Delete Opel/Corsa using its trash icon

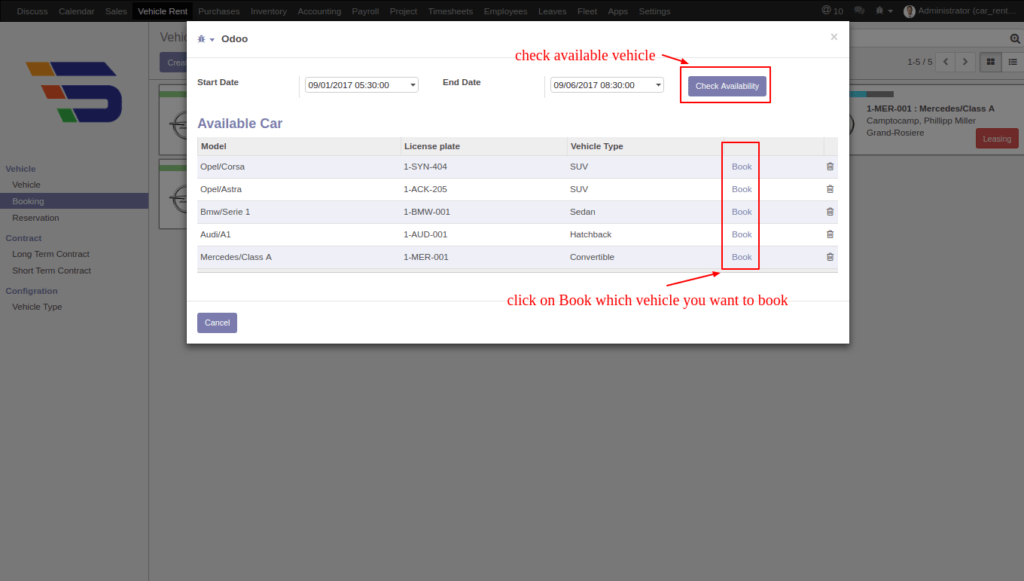[829, 166]
